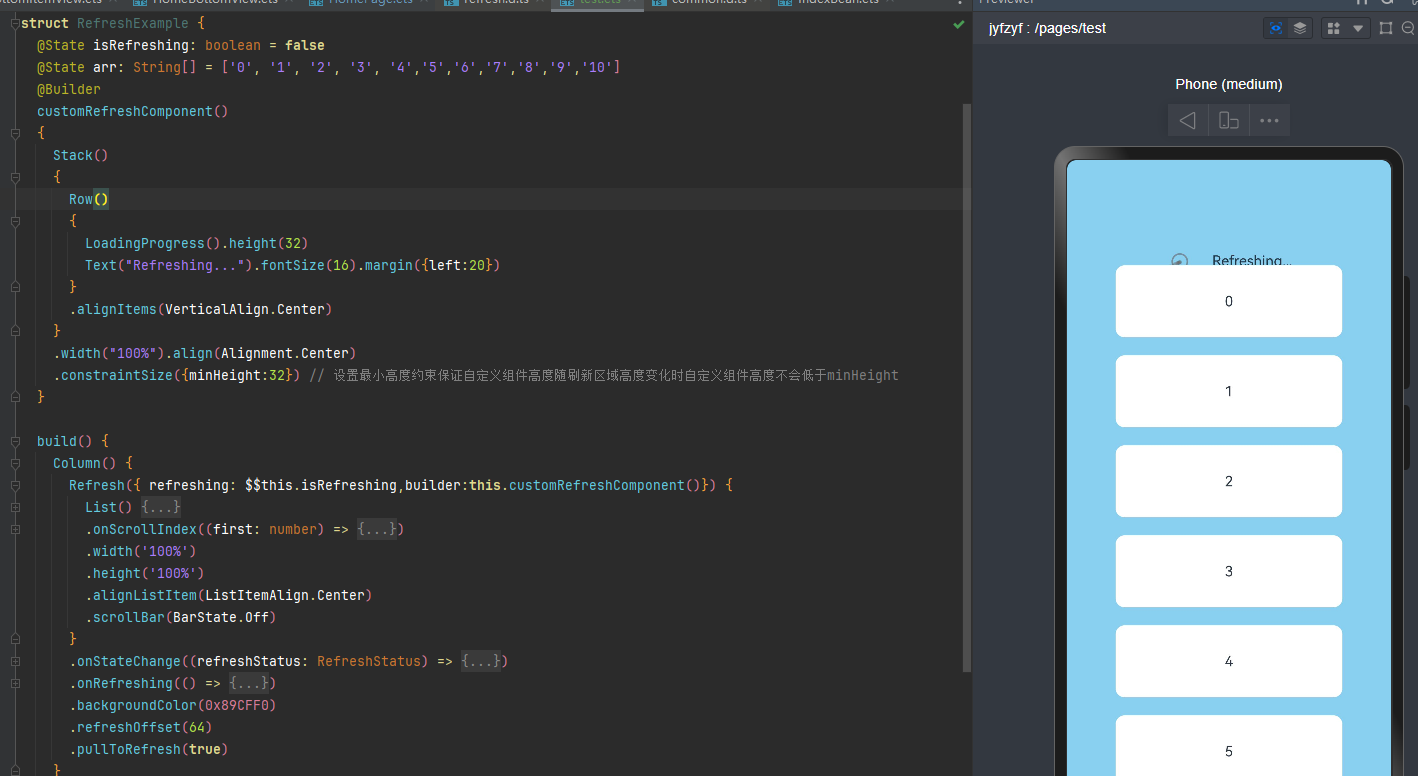This screenshot has width=1418, height=776.
Task: Expand the {...} placeholder in onScrollIndex
Action: pyautogui.click(x=377, y=529)
